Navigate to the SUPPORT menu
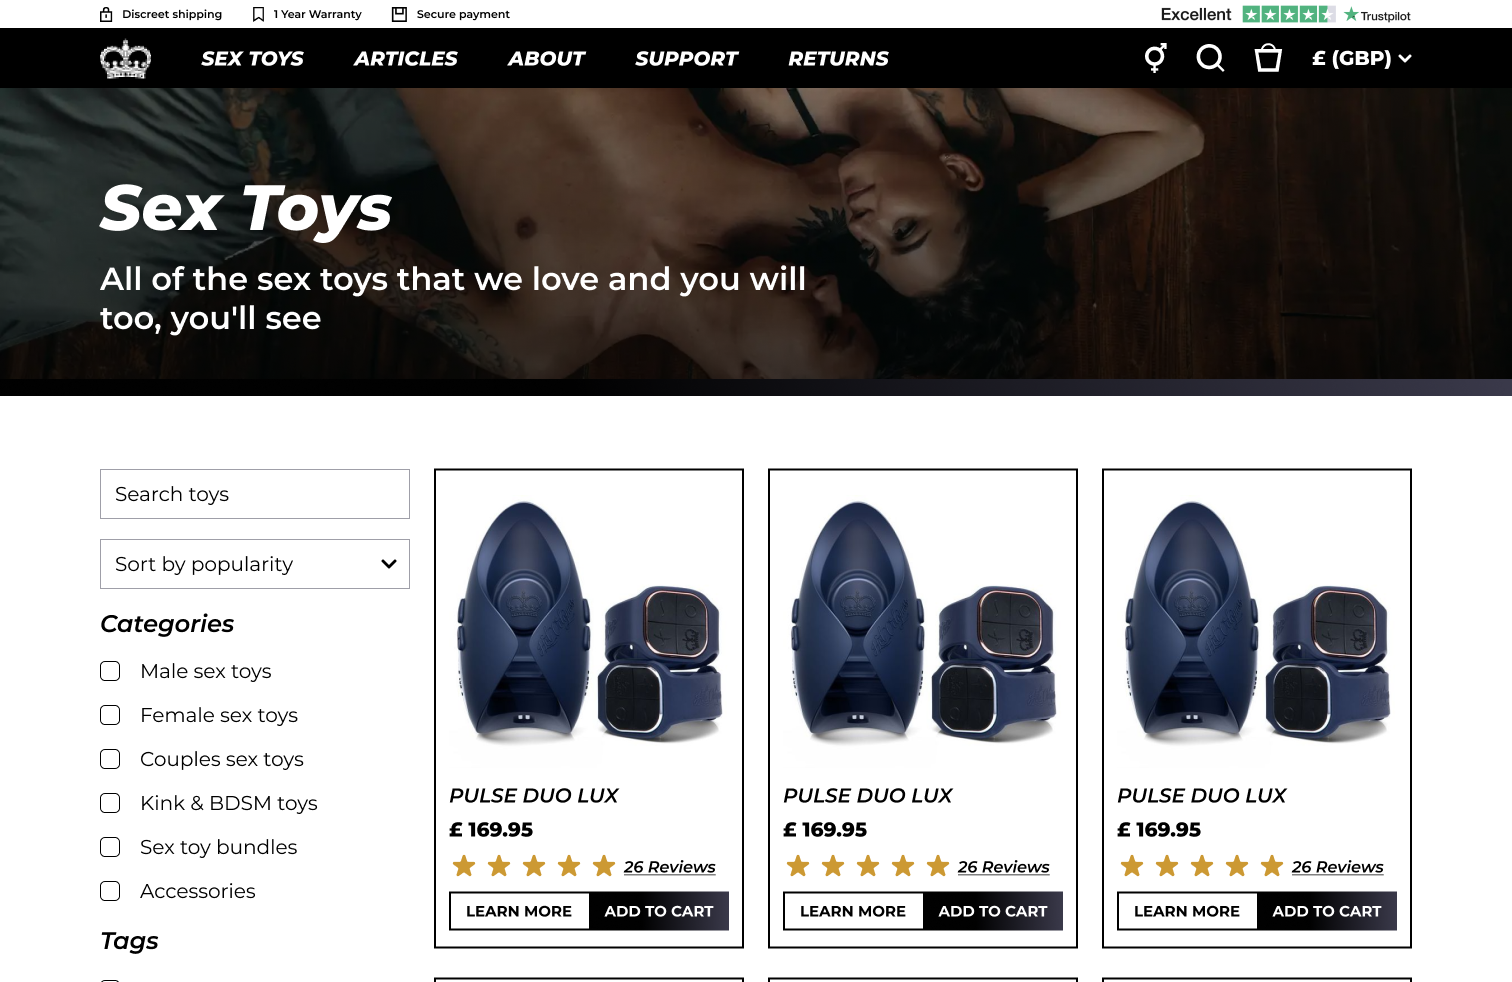The width and height of the screenshot is (1512, 982). 686,58
